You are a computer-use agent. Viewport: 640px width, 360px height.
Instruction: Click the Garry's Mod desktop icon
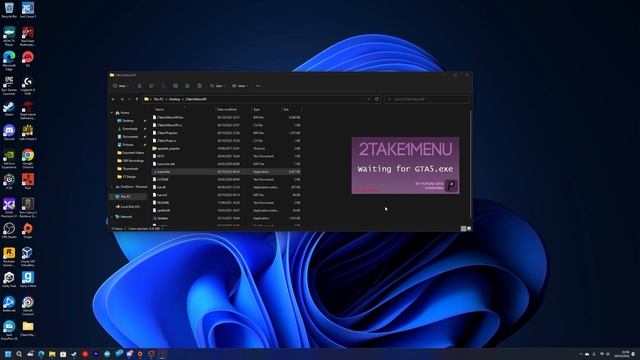pos(28,280)
